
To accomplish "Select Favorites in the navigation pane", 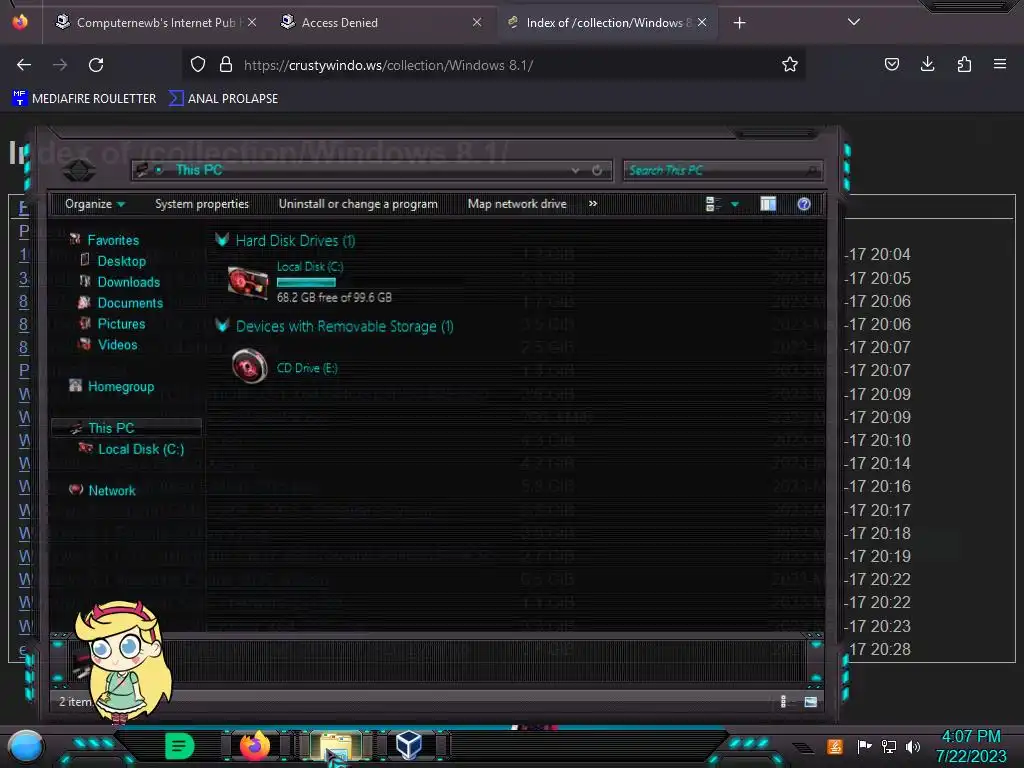I will (113, 240).
